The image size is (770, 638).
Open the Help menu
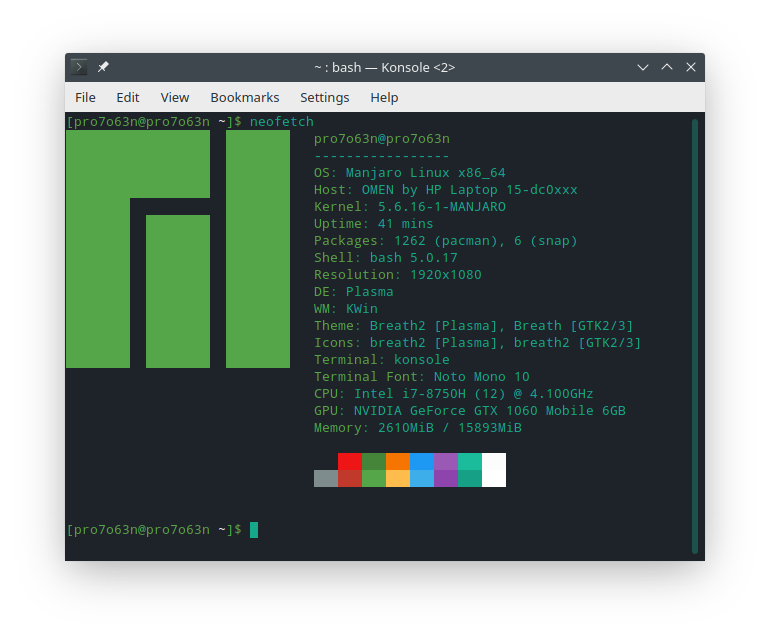coord(384,97)
